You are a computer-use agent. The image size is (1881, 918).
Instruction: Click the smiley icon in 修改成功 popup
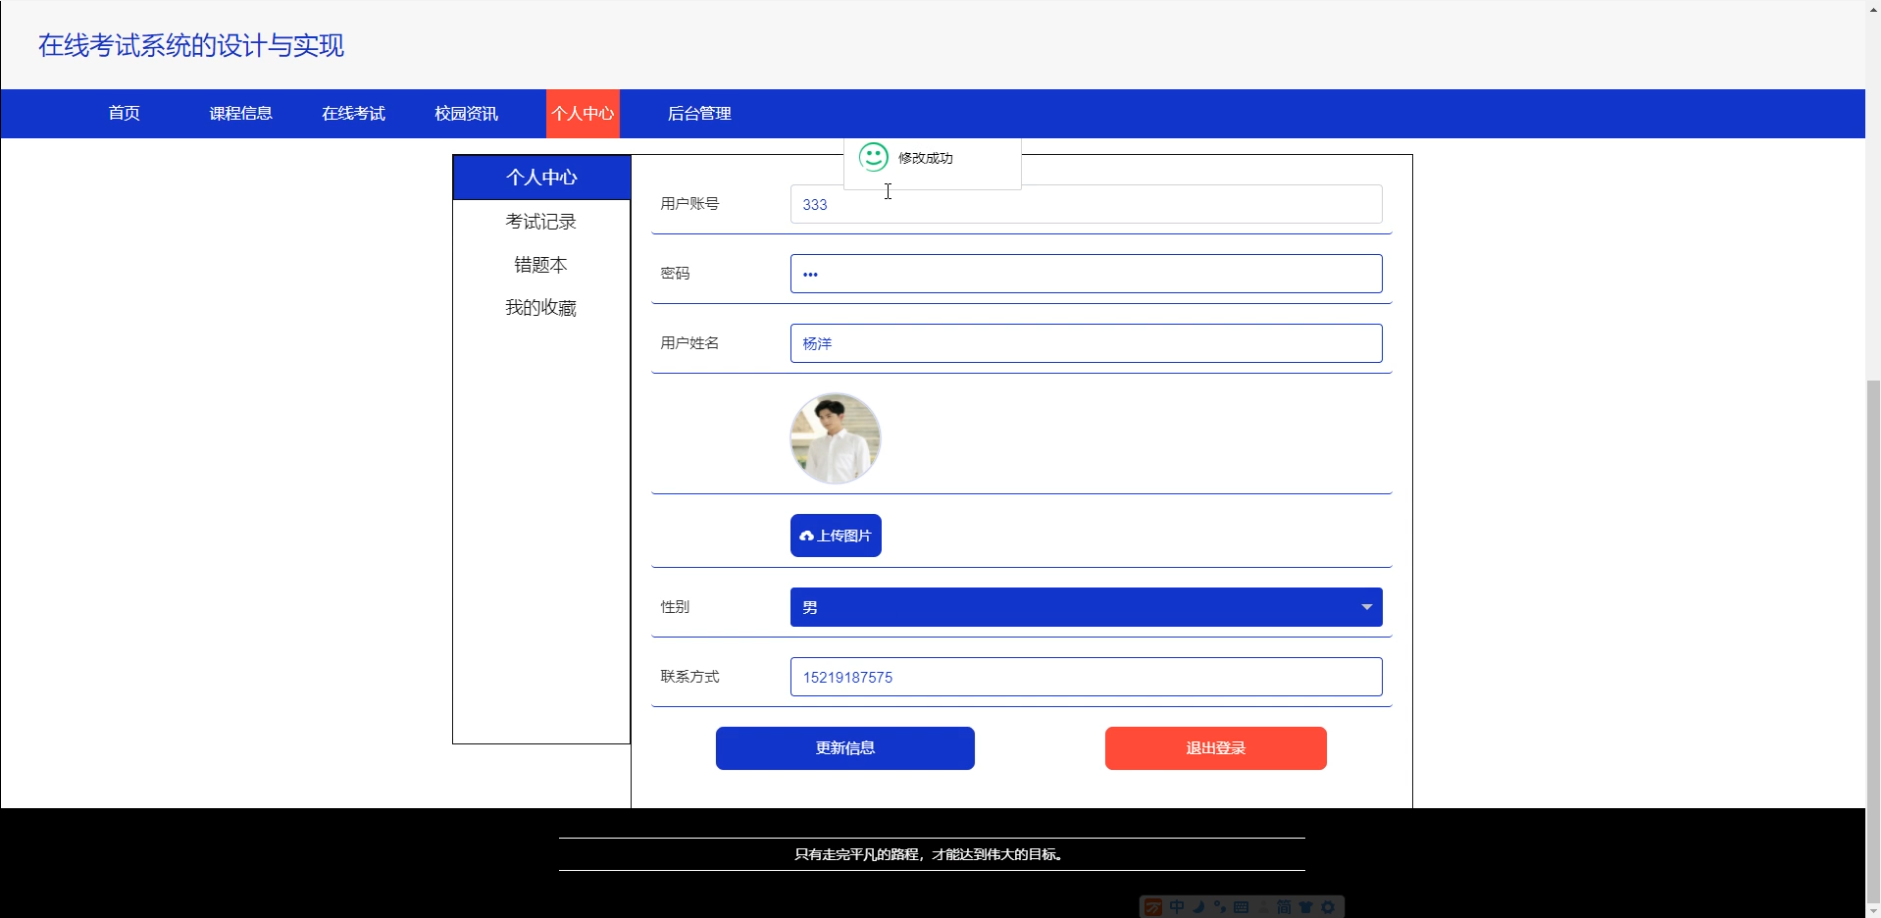tap(874, 157)
